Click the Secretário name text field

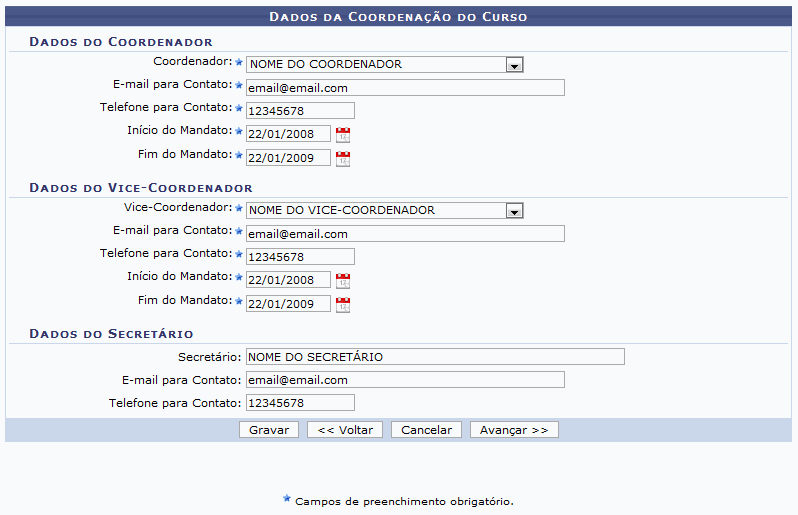click(435, 357)
